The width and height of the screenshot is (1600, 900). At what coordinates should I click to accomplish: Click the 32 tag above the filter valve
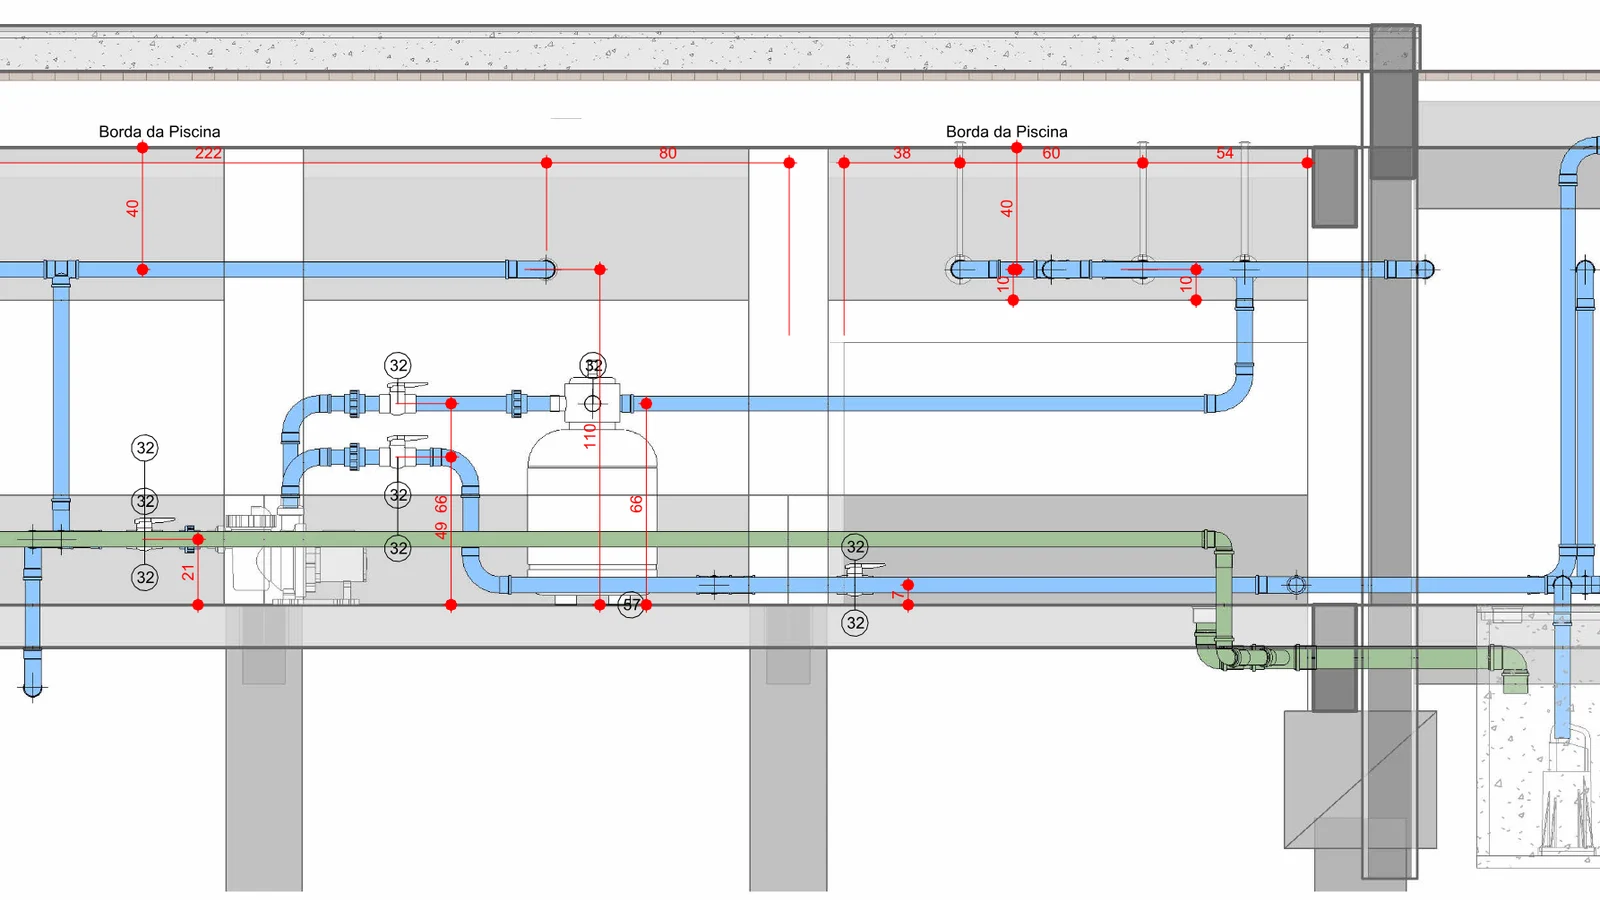click(x=593, y=365)
